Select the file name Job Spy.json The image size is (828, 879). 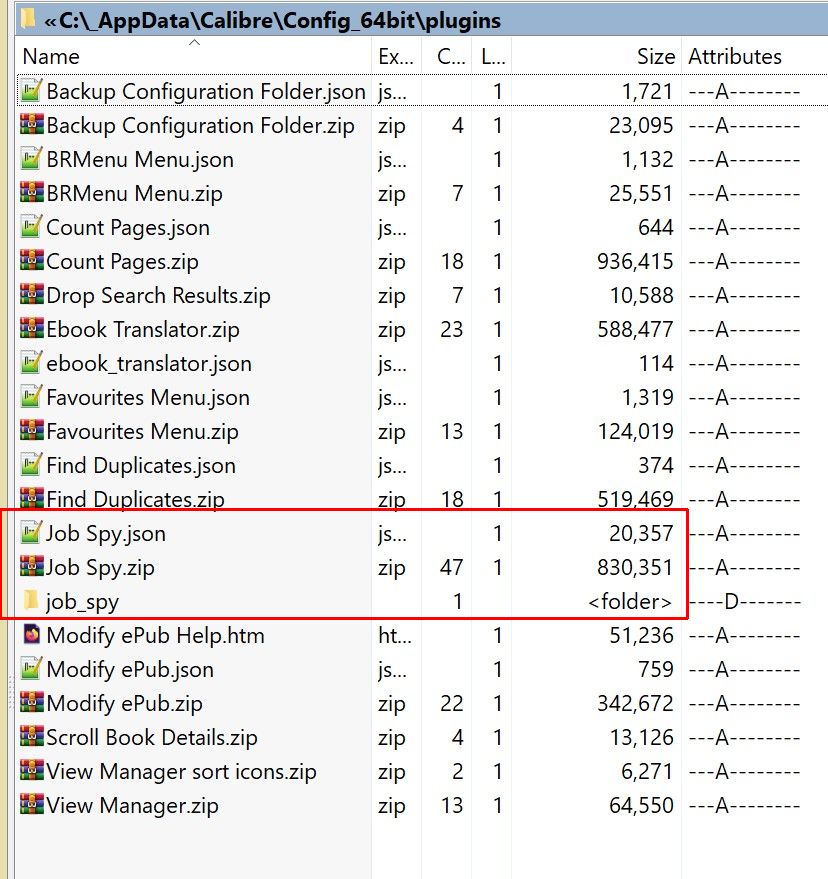point(105,534)
